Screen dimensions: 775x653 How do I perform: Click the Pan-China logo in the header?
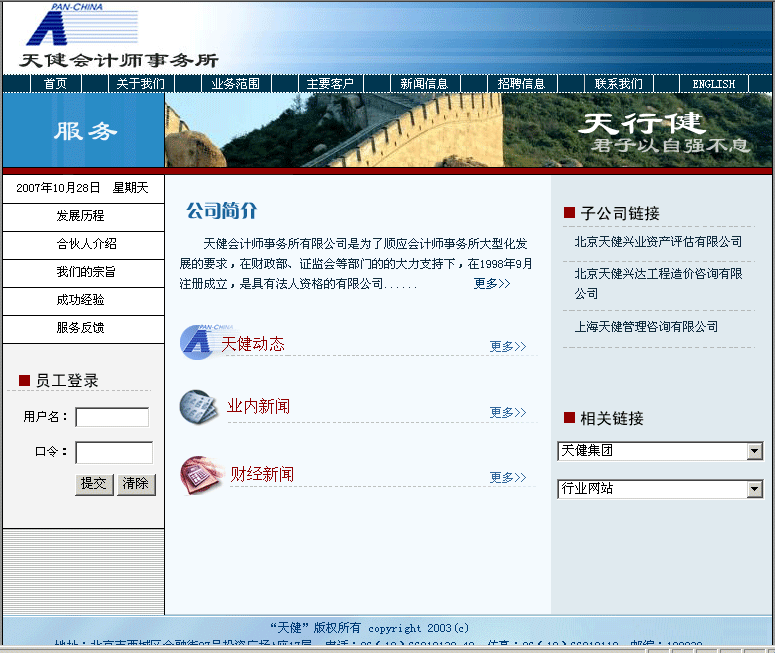82,26
